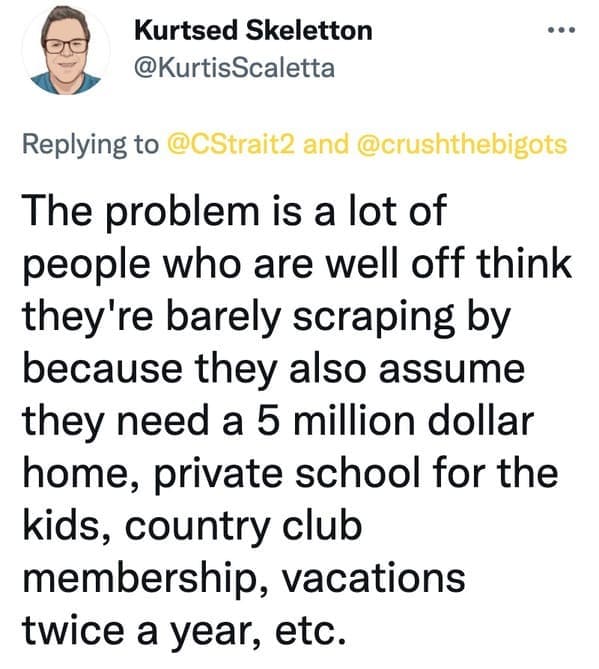Click the number "5" before million
599x669 pixels.
pyautogui.click(x=268, y=422)
